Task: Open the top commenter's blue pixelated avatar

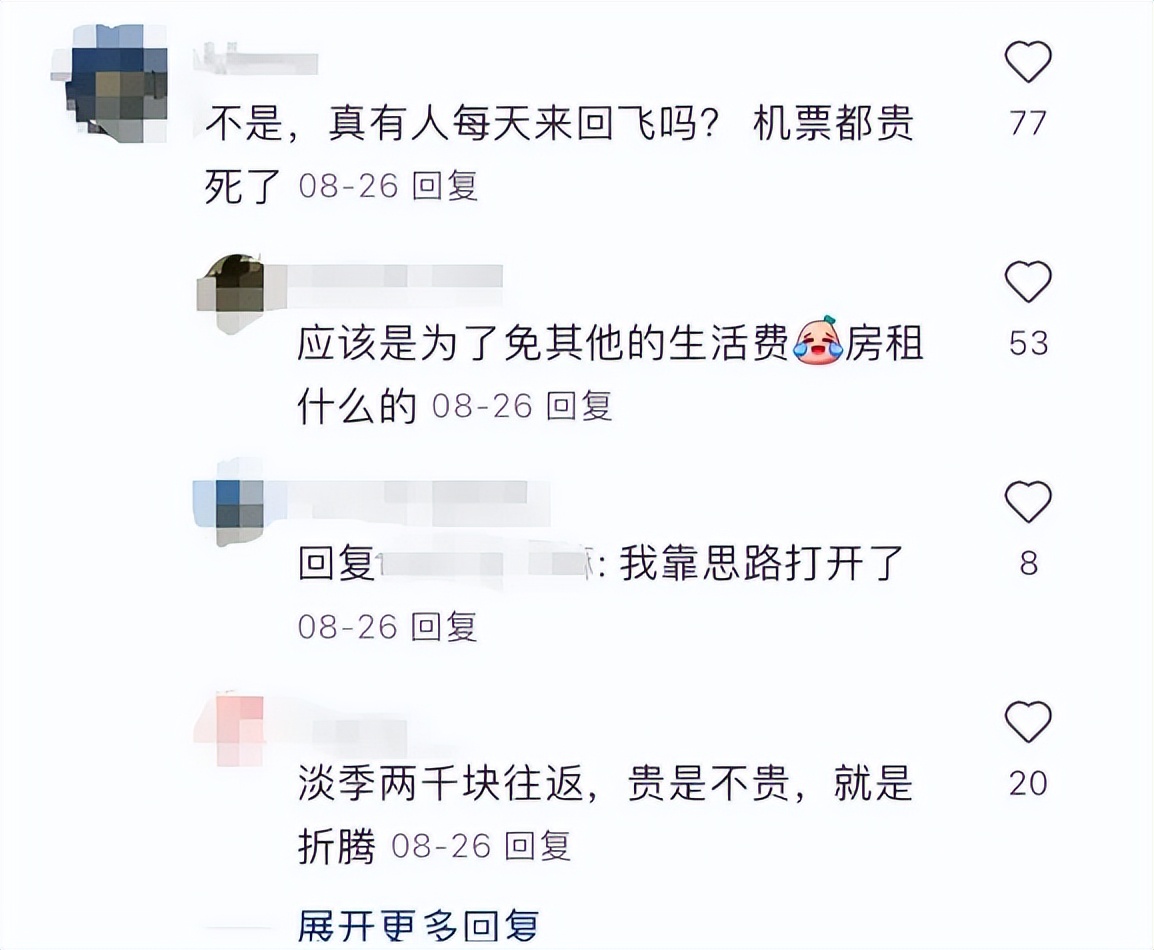Action: [x=110, y=83]
